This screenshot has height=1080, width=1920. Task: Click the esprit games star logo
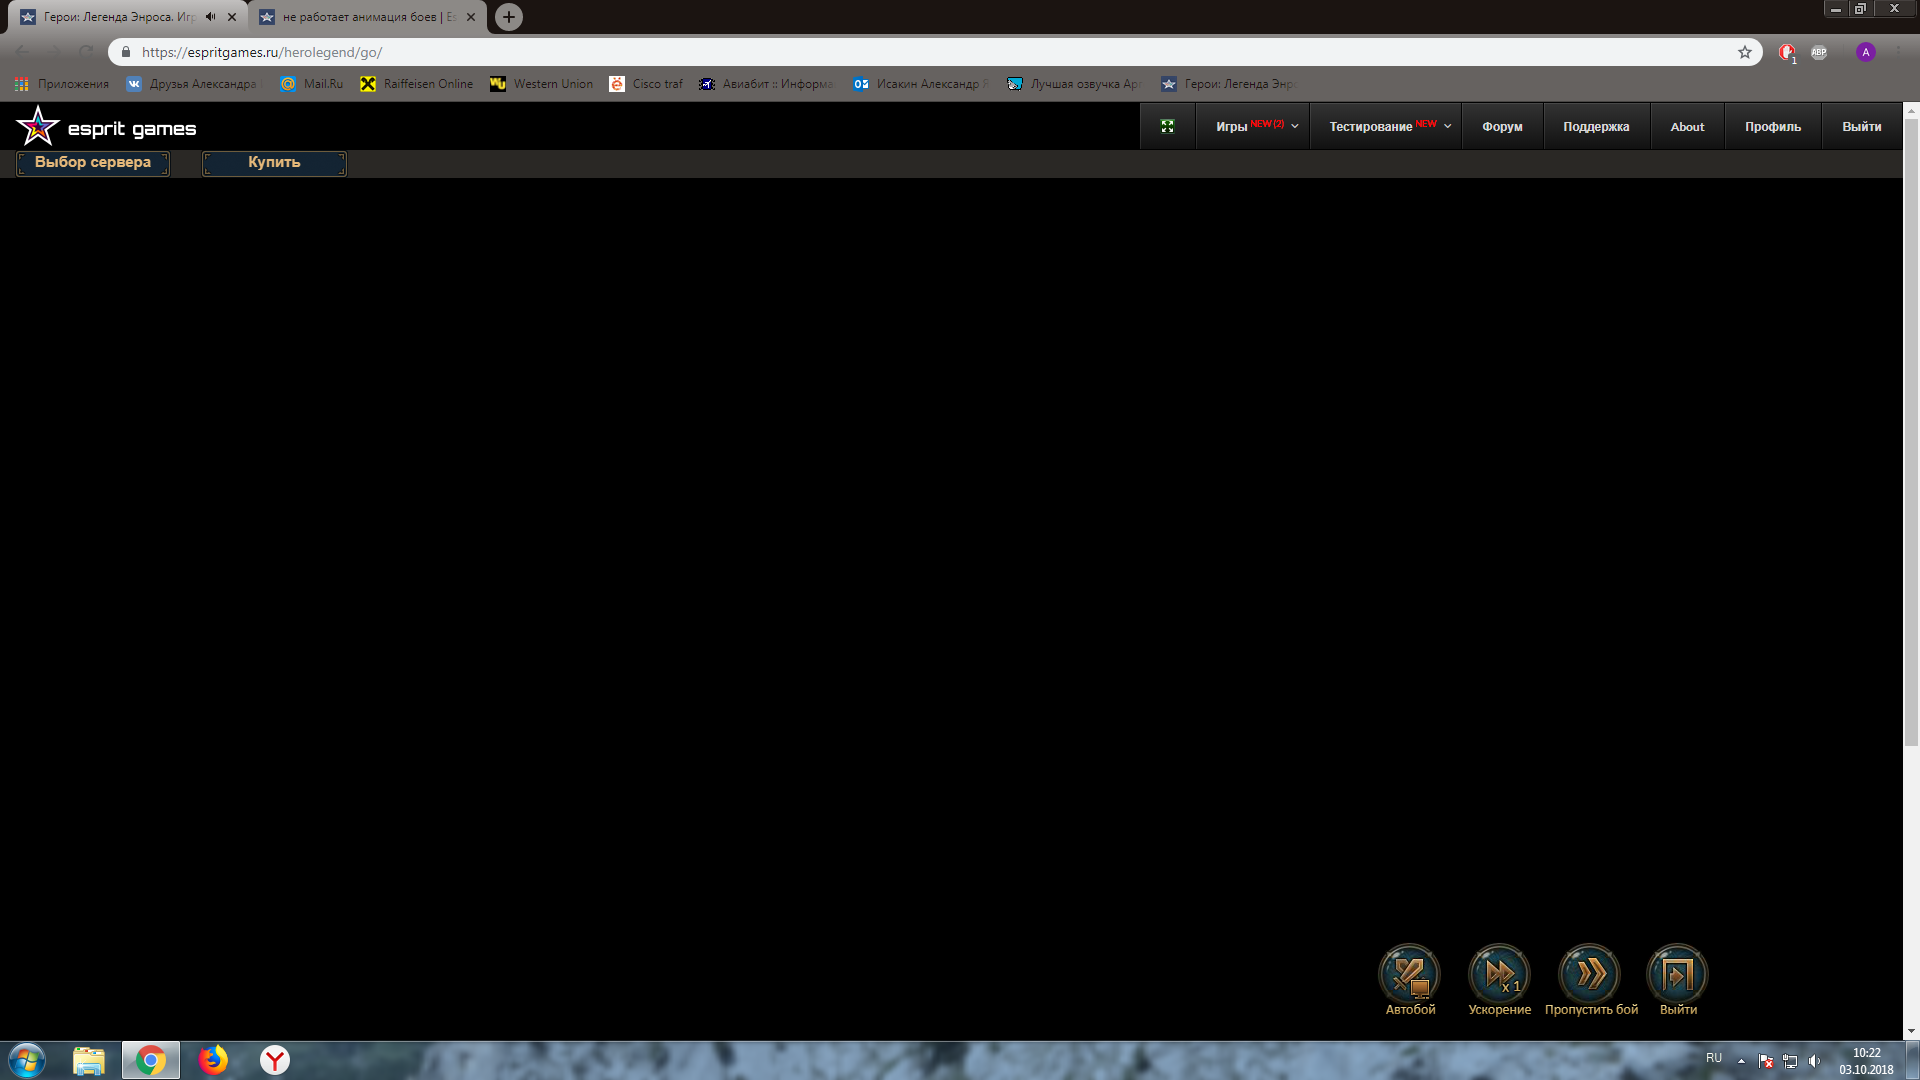[38, 127]
